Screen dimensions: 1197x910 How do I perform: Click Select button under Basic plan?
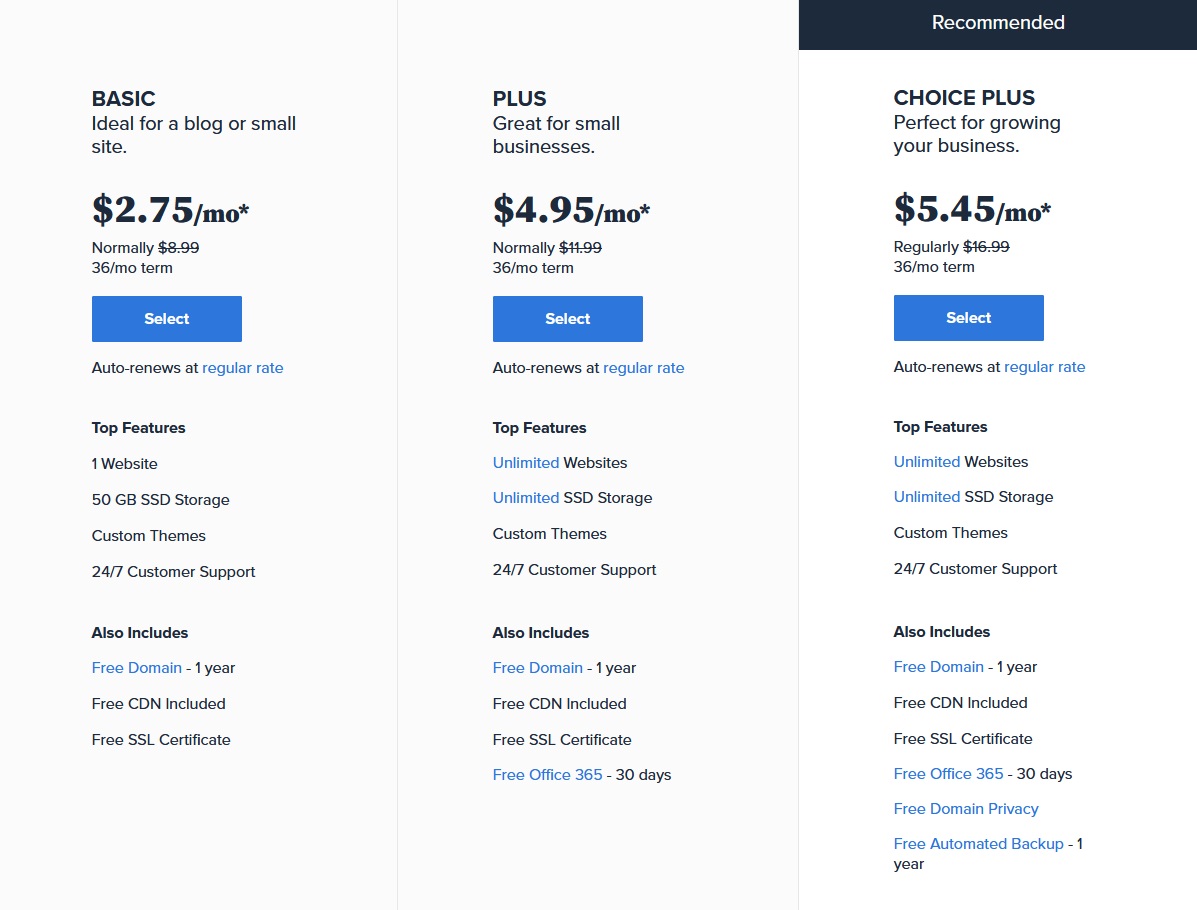coord(166,319)
